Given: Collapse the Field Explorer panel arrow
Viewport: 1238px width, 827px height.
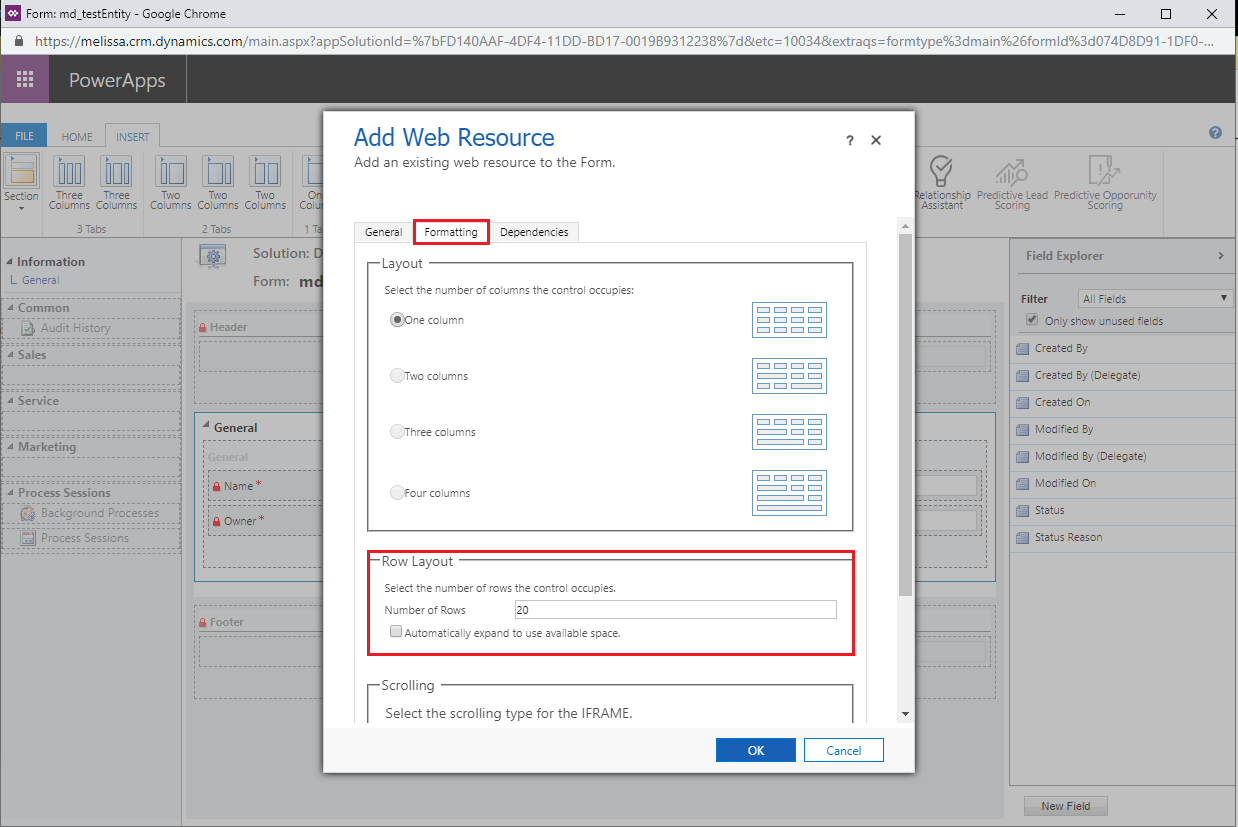Looking at the screenshot, I should pyautogui.click(x=1220, y=256).
